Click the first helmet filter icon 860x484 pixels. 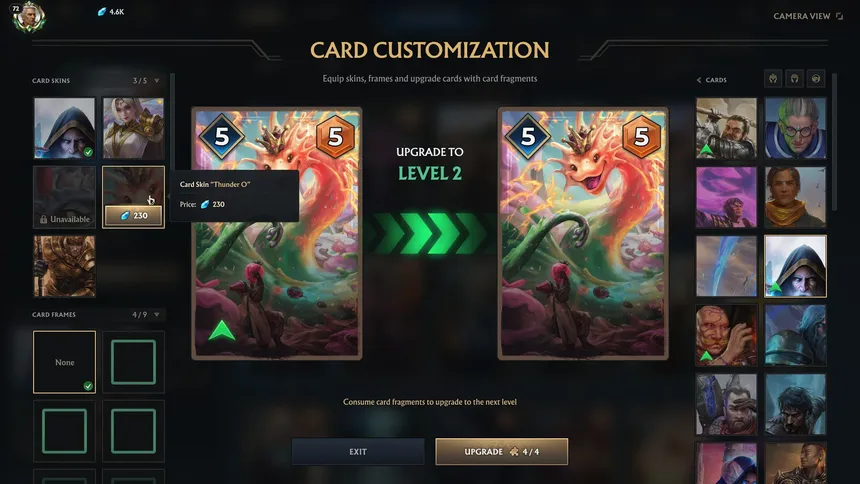(x=773, y=79)
